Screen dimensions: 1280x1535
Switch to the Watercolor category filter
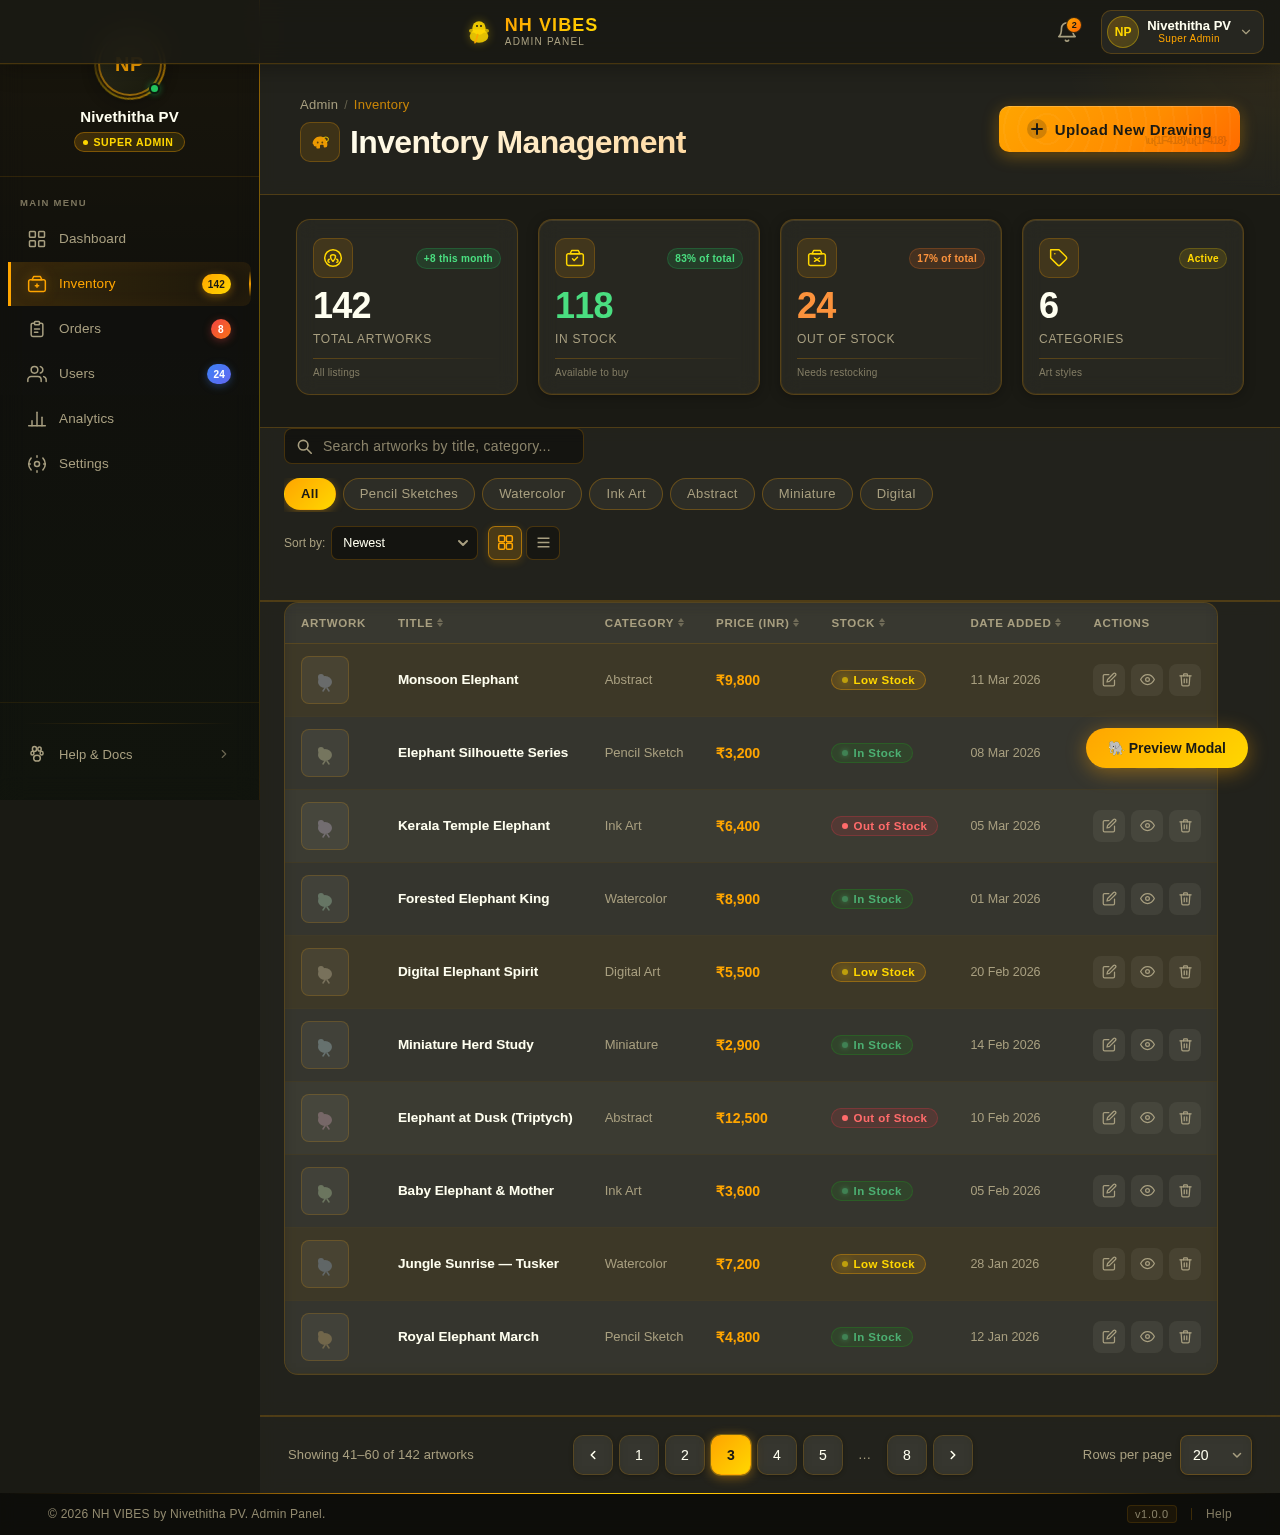(531, 493)
